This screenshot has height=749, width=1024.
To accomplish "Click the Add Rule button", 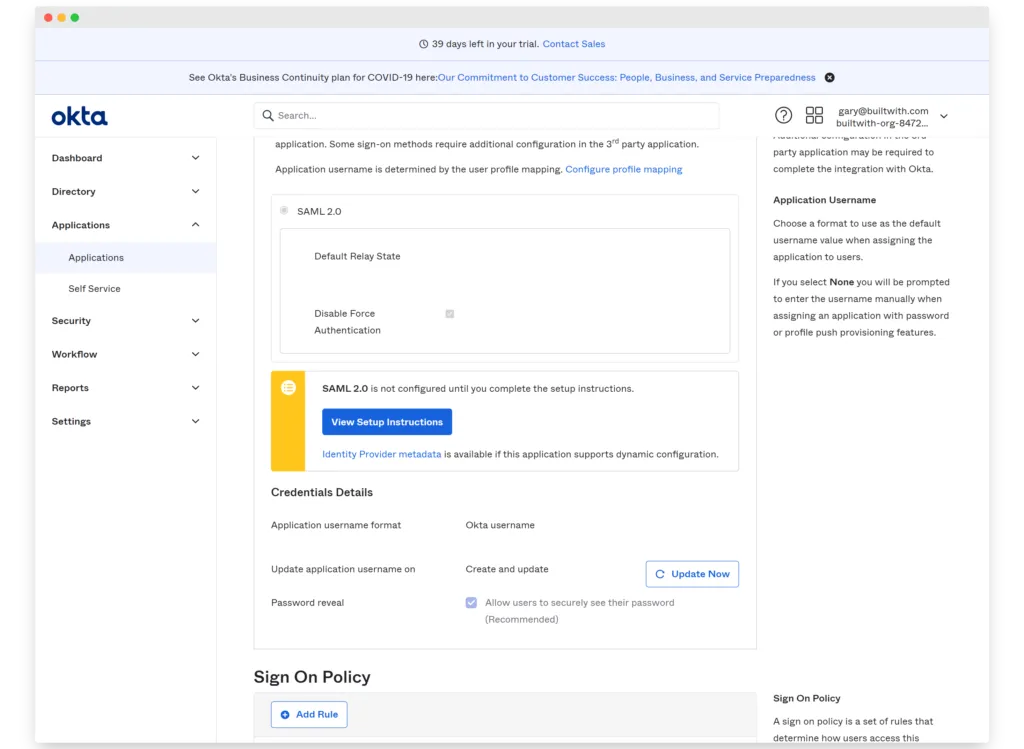I will point(309,714).
